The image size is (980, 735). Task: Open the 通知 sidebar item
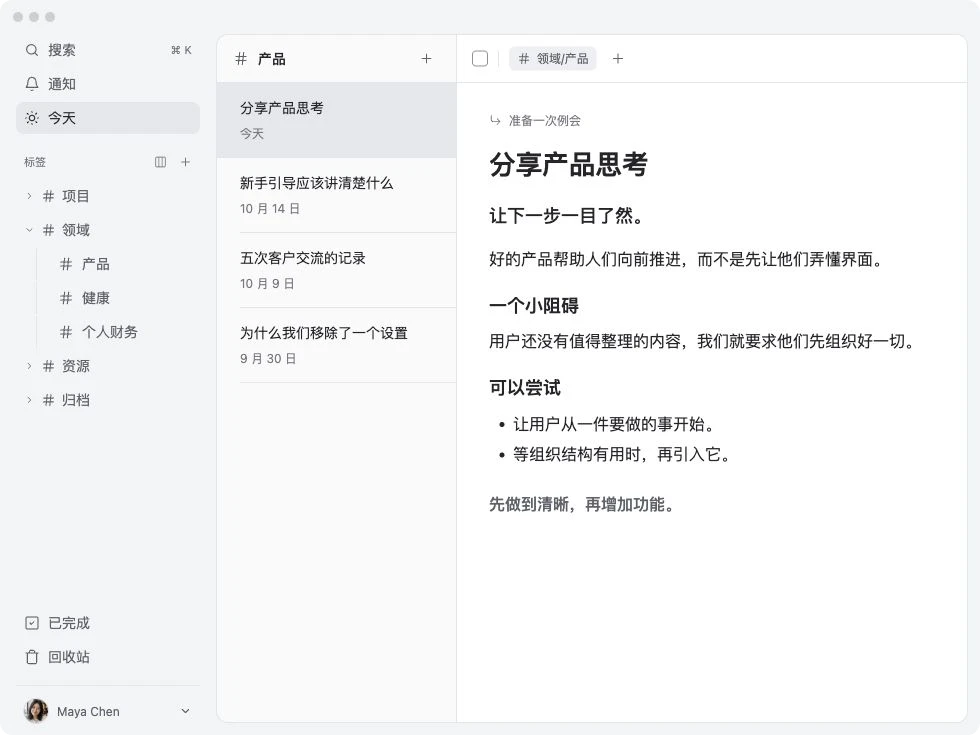tap(108, 84)
